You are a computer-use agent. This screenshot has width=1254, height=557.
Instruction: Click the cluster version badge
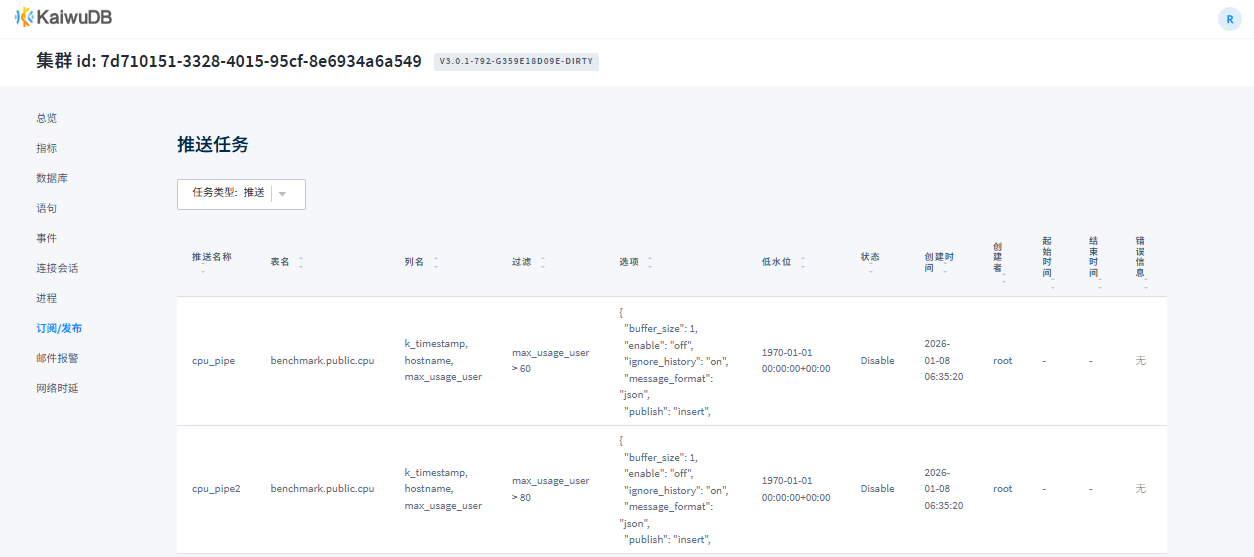pyautogui.click(x=516, y=61)
